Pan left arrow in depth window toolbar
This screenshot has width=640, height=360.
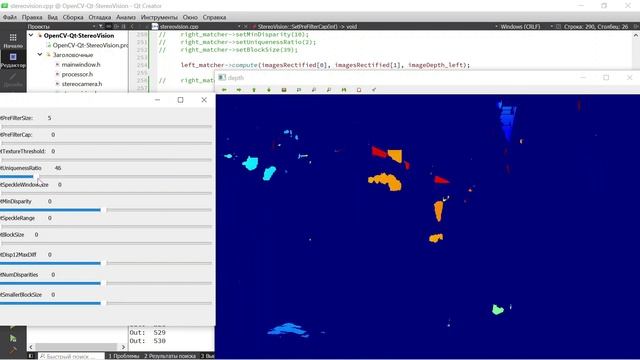pyautogui.click(x=224, y=90)
